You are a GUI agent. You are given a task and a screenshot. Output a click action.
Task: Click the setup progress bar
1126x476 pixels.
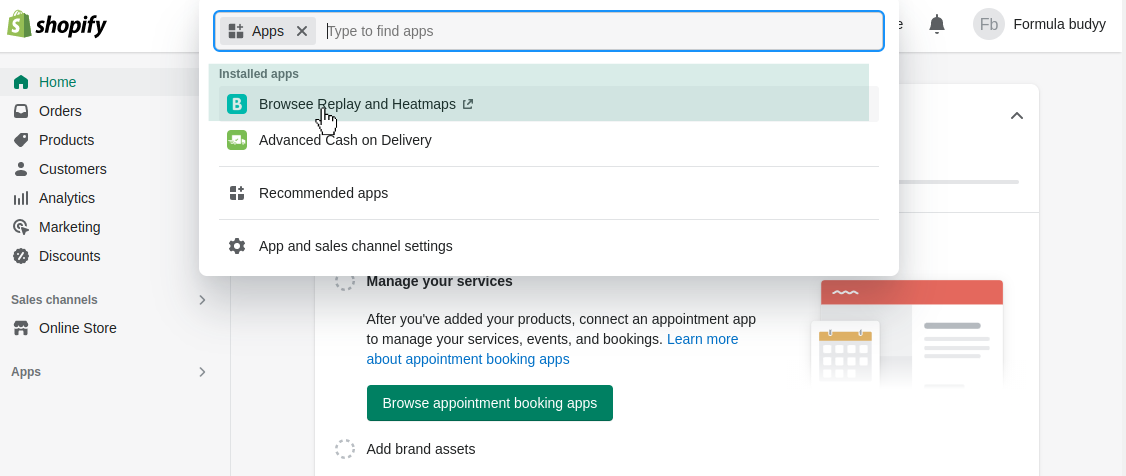click(x=958, y=182)
